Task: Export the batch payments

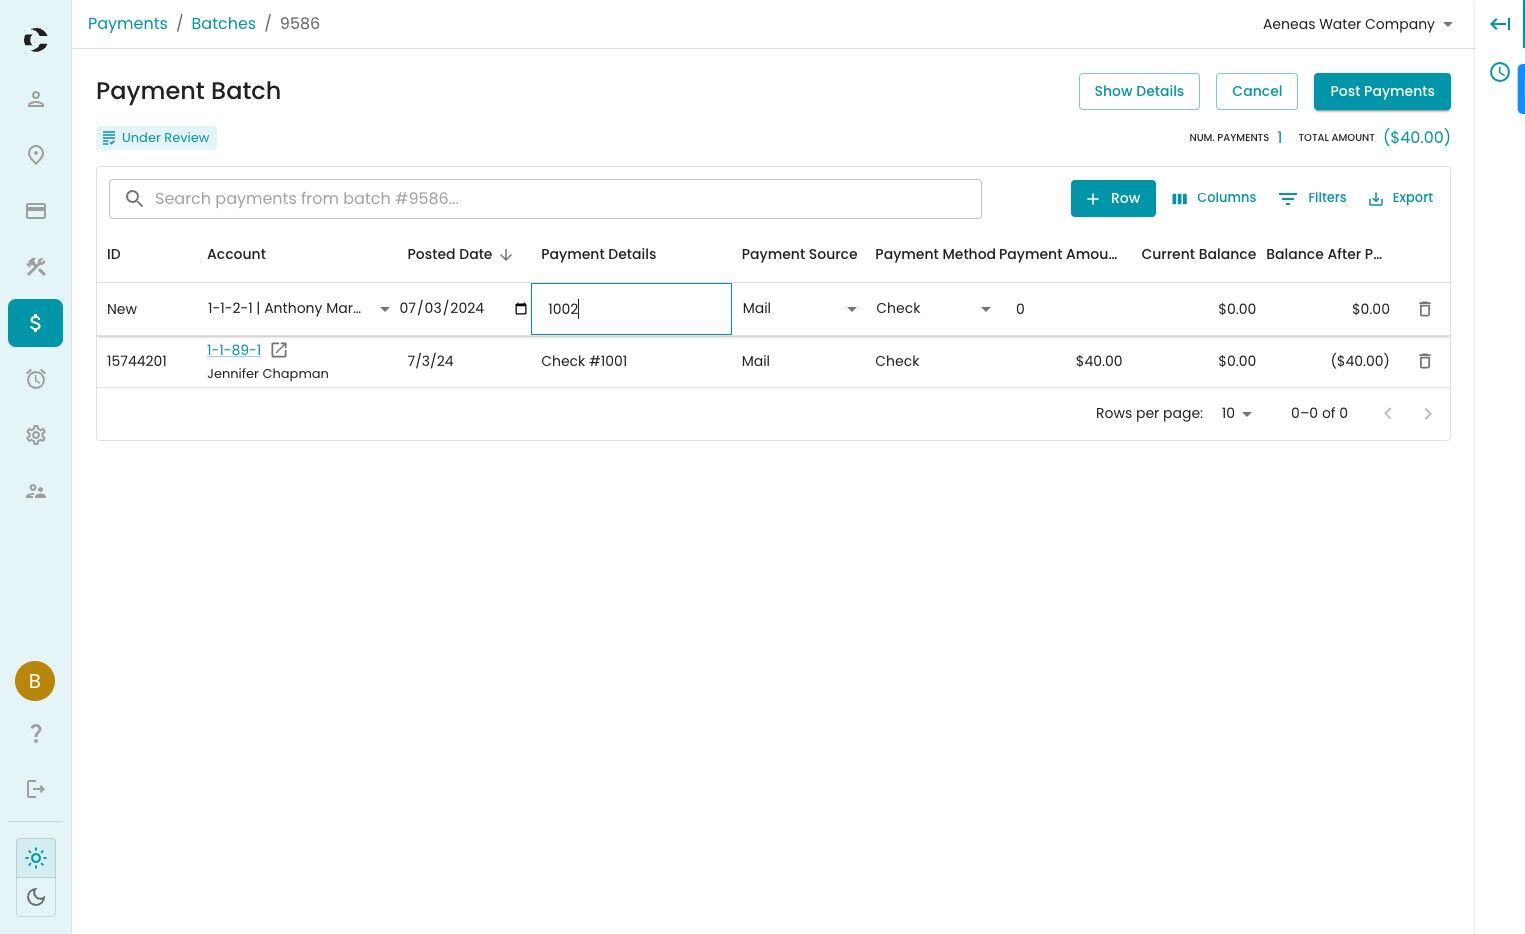Action: pos(1400,198)
